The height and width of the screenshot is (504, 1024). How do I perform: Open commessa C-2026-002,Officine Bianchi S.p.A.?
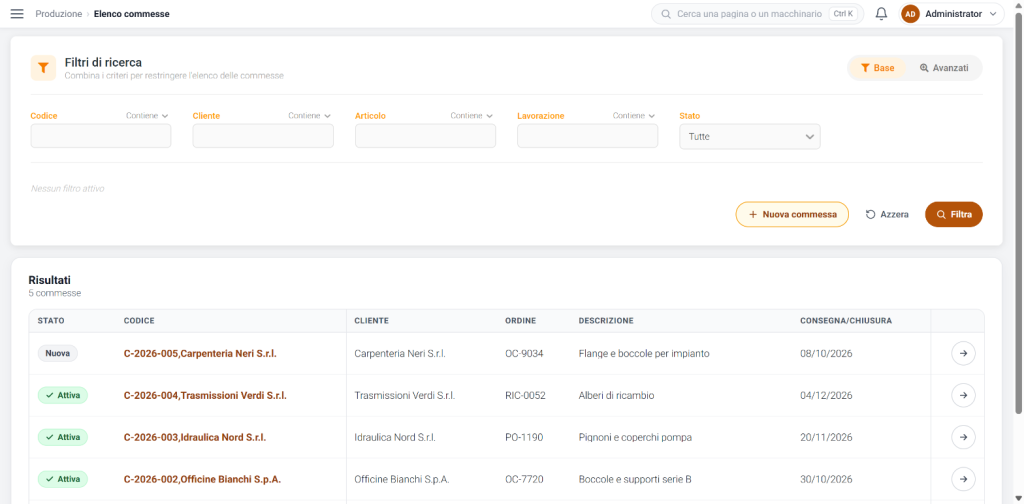pyautogui.click(x=202, y=479)
